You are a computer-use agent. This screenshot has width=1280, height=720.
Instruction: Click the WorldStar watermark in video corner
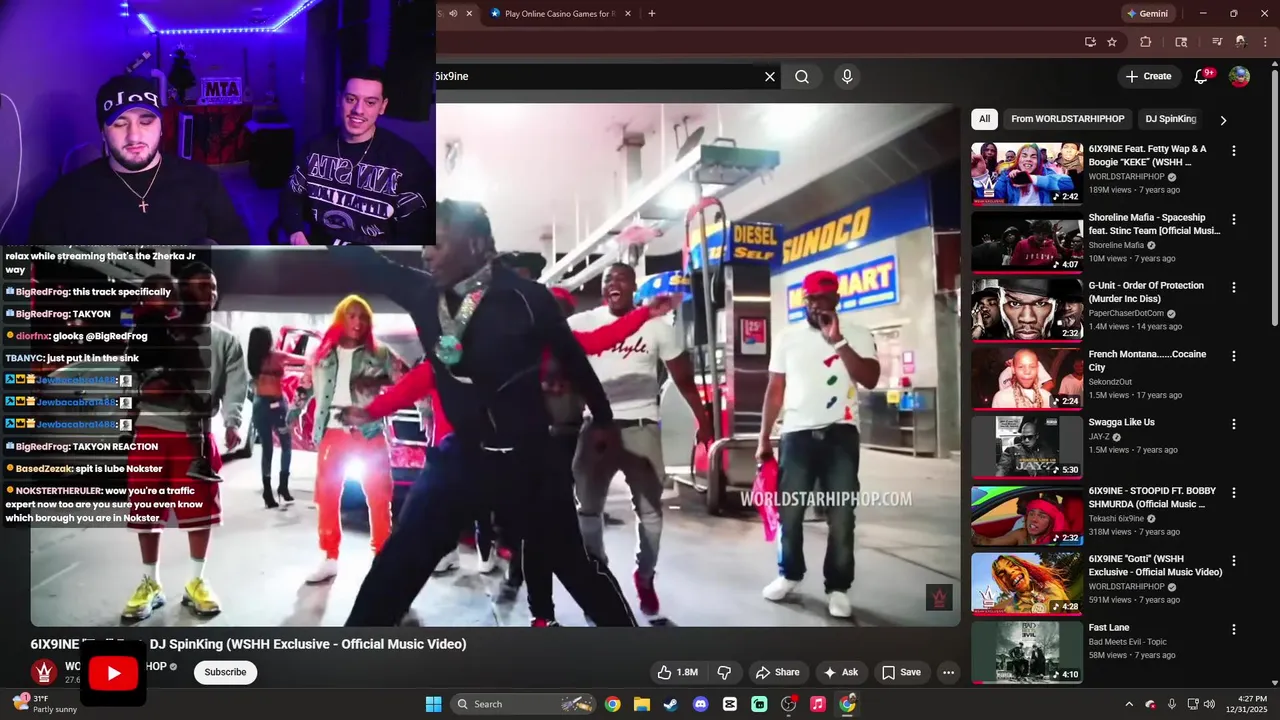[939, 597]
